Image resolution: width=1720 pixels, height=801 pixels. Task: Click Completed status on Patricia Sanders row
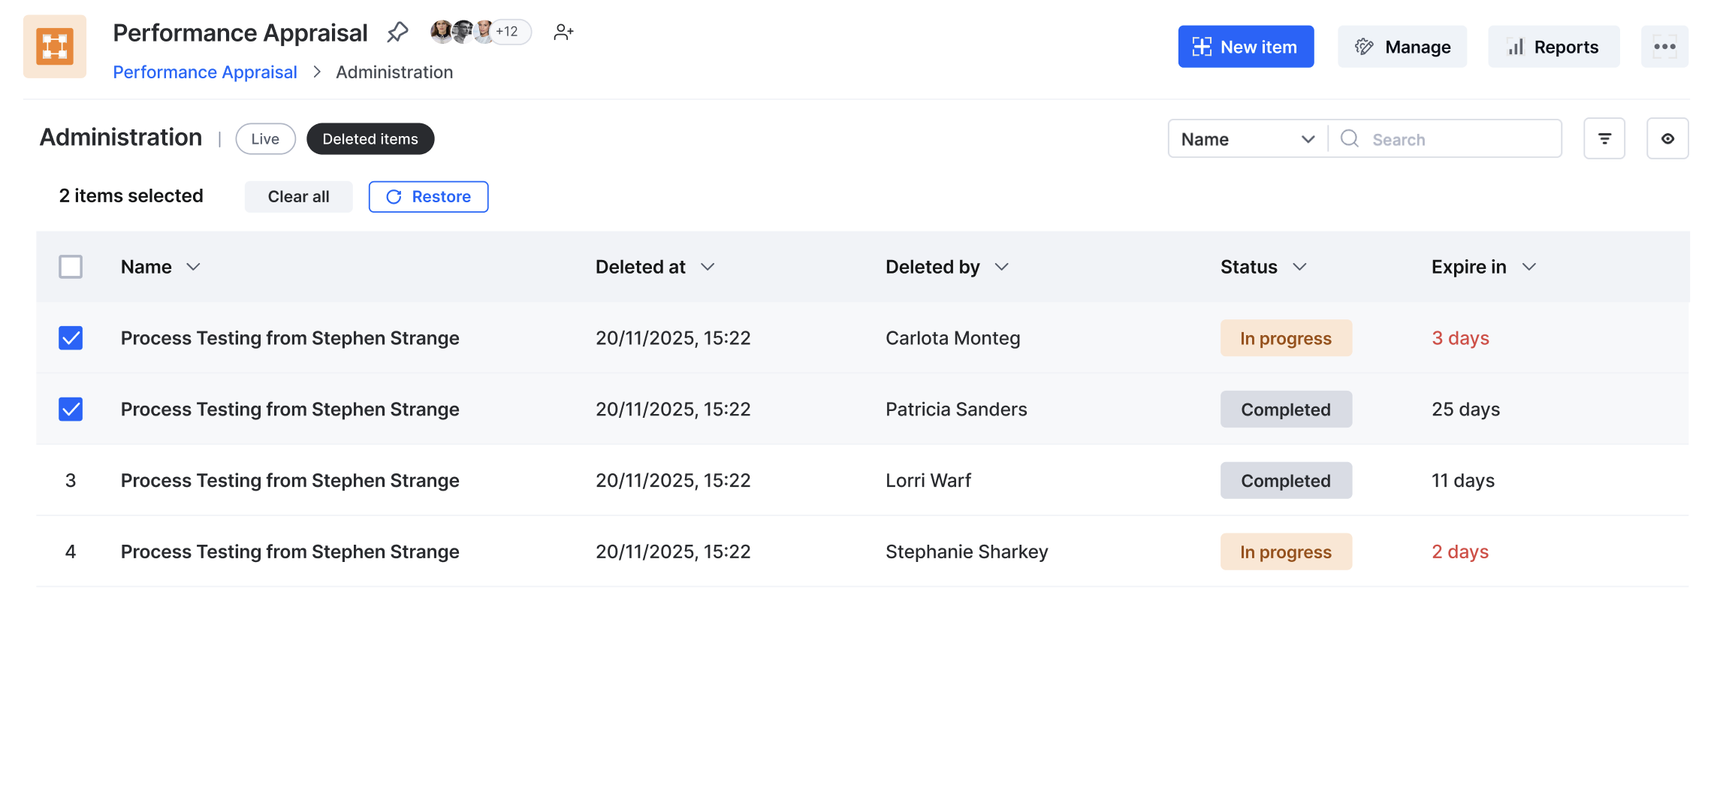[1286, 409]
